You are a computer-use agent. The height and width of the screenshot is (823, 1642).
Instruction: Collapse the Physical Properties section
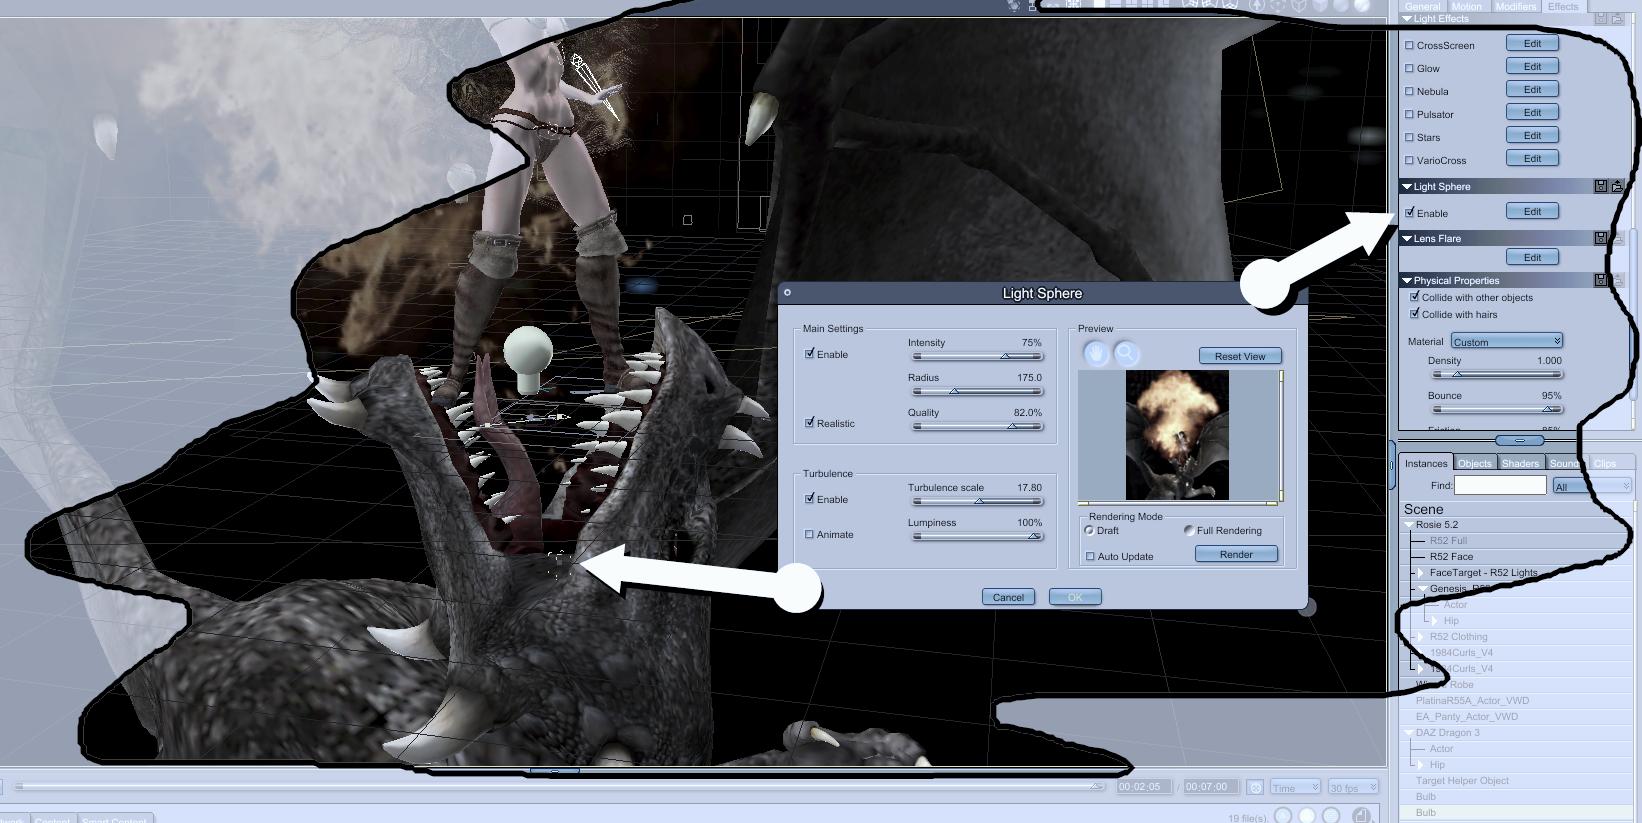tap(1407, 281)
